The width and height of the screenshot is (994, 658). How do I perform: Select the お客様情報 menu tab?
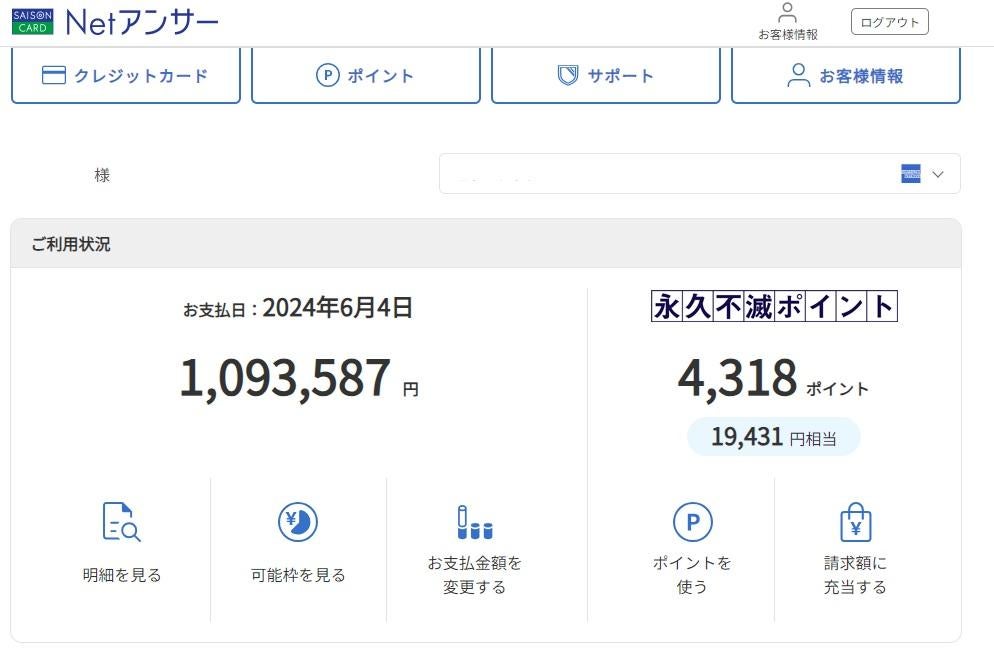coord(846,76)
